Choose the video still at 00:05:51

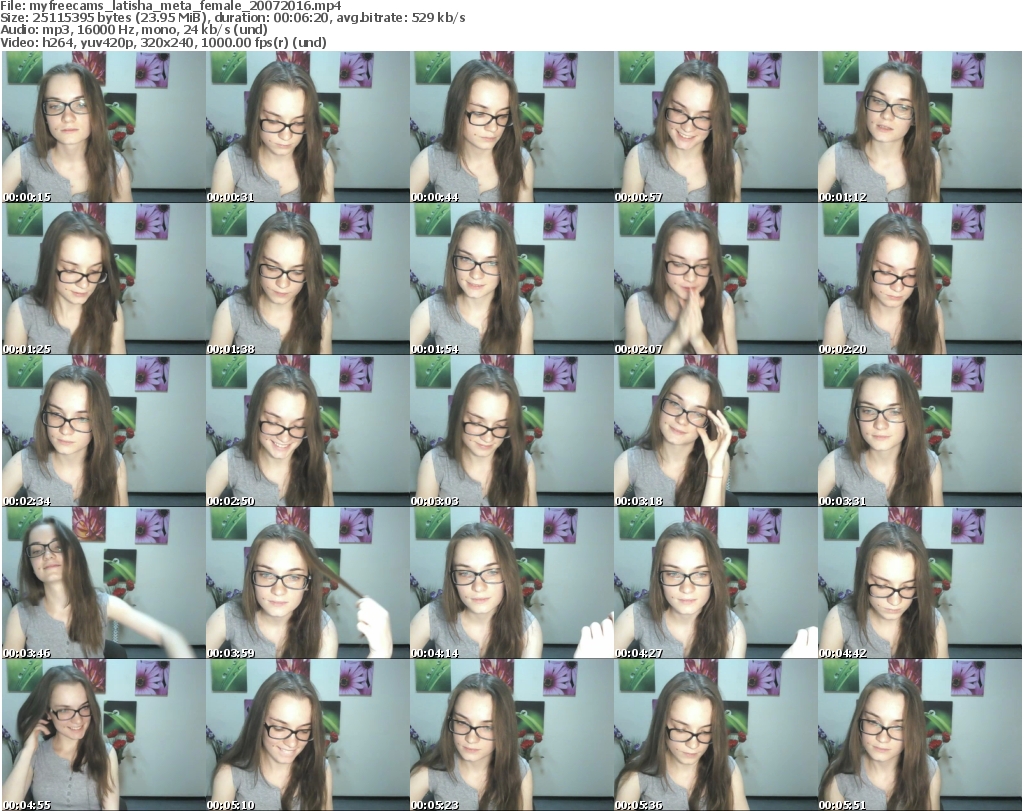click(920, 735)
